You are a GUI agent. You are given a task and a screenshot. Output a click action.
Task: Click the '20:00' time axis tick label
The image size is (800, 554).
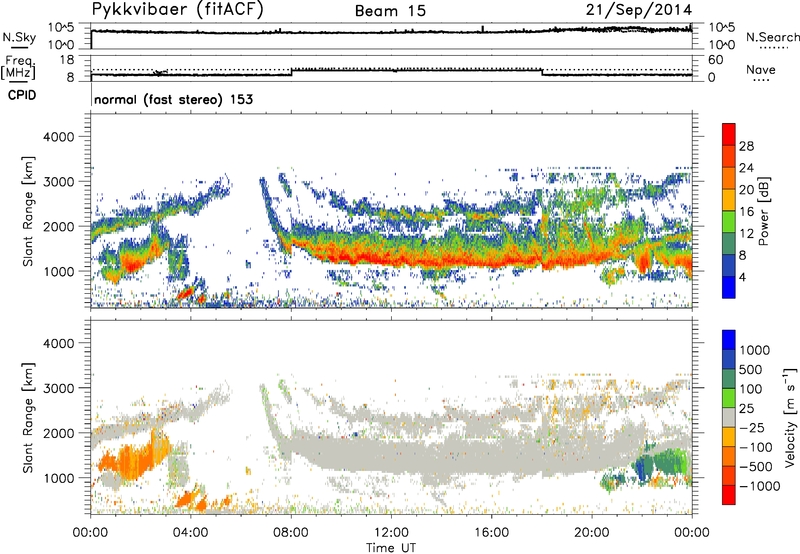coord(592,533)
